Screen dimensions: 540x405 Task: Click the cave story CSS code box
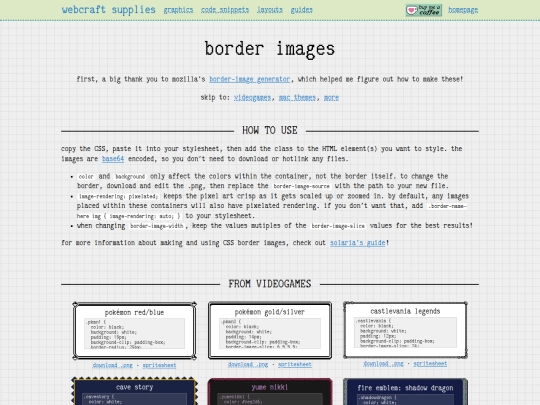point(135,399)
